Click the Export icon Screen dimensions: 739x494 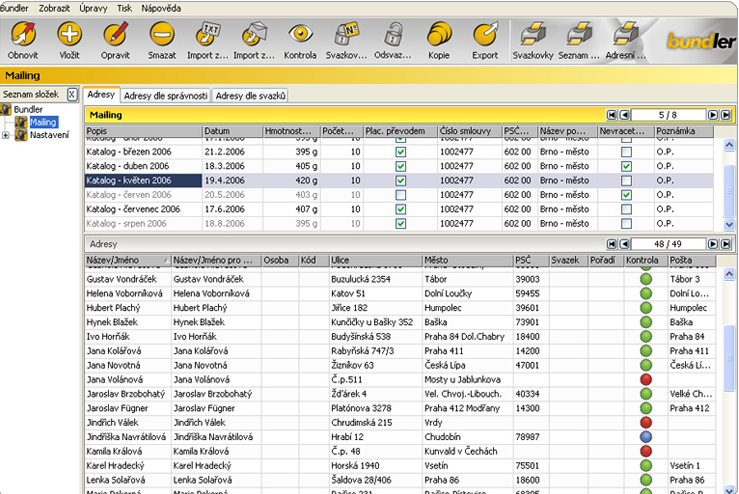click(485, 34)
